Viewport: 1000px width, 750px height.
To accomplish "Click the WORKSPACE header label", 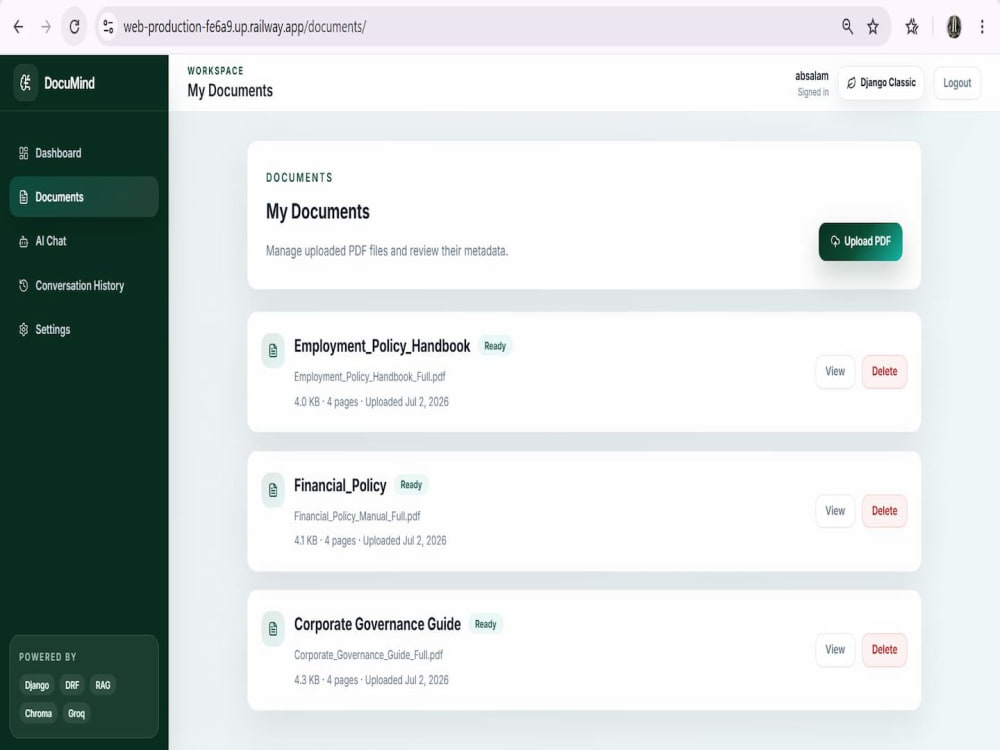I will coord(216,71).
